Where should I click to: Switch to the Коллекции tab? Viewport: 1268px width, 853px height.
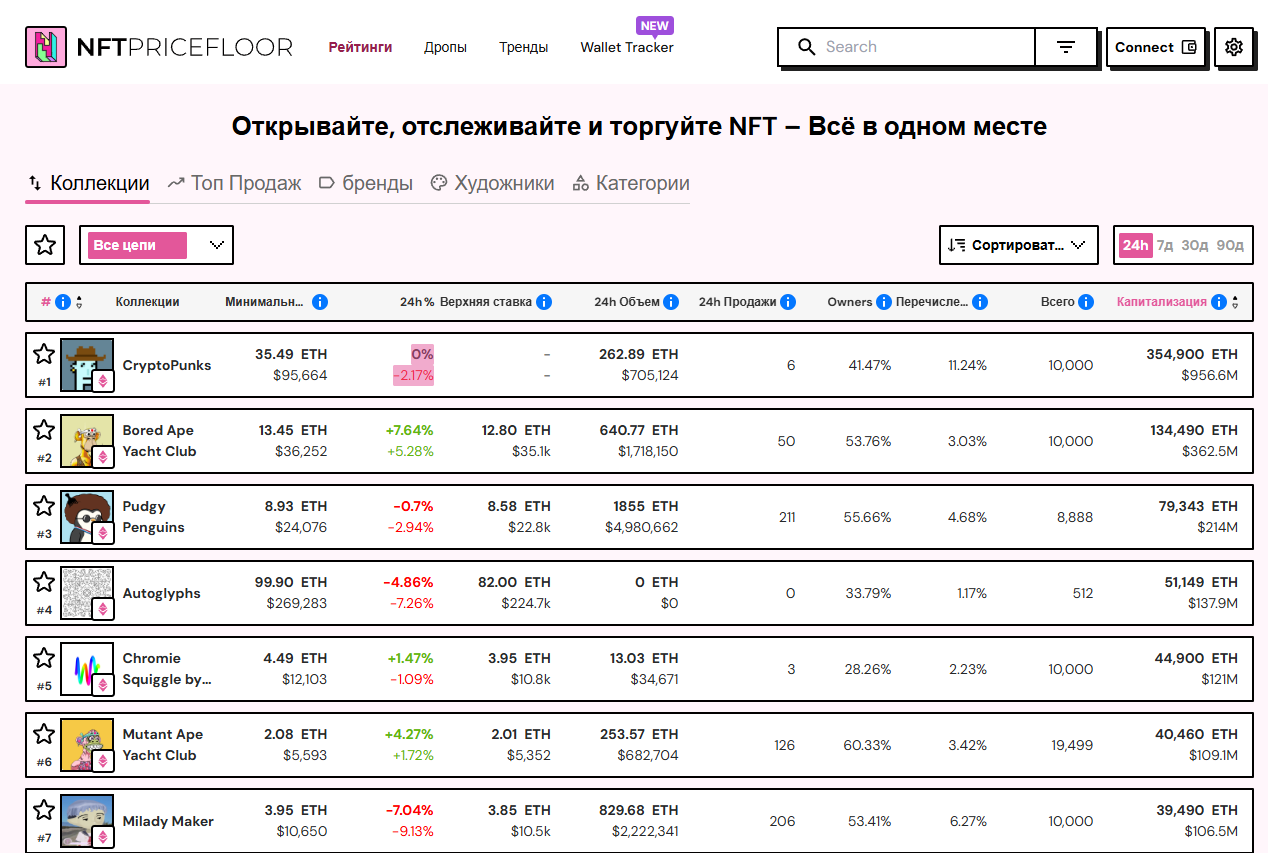(x=88, y=184)
